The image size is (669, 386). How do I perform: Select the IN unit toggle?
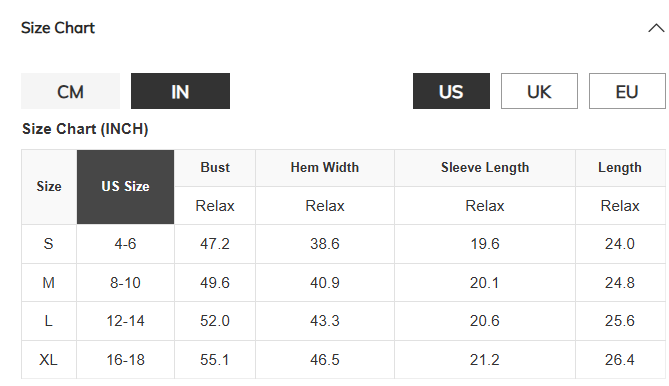[x=180, y=91]
